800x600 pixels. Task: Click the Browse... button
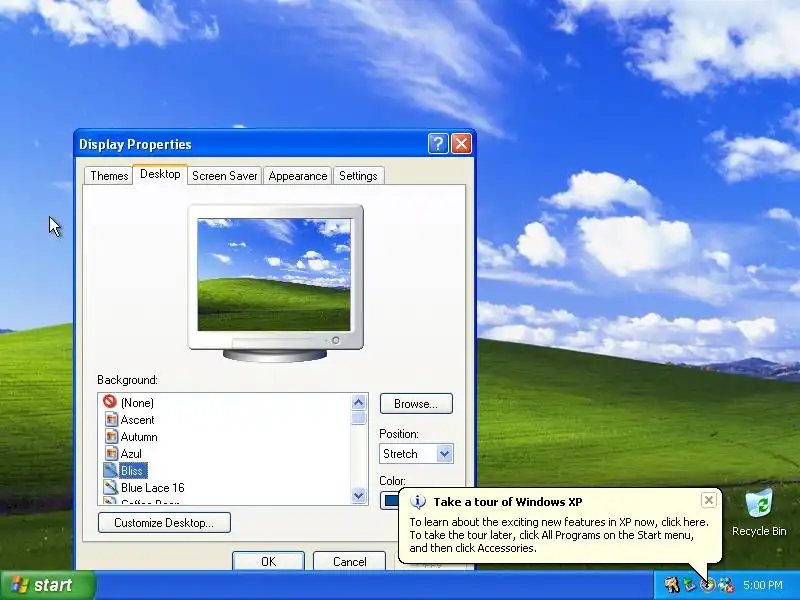pyautogui.click(x=416, y=404)
